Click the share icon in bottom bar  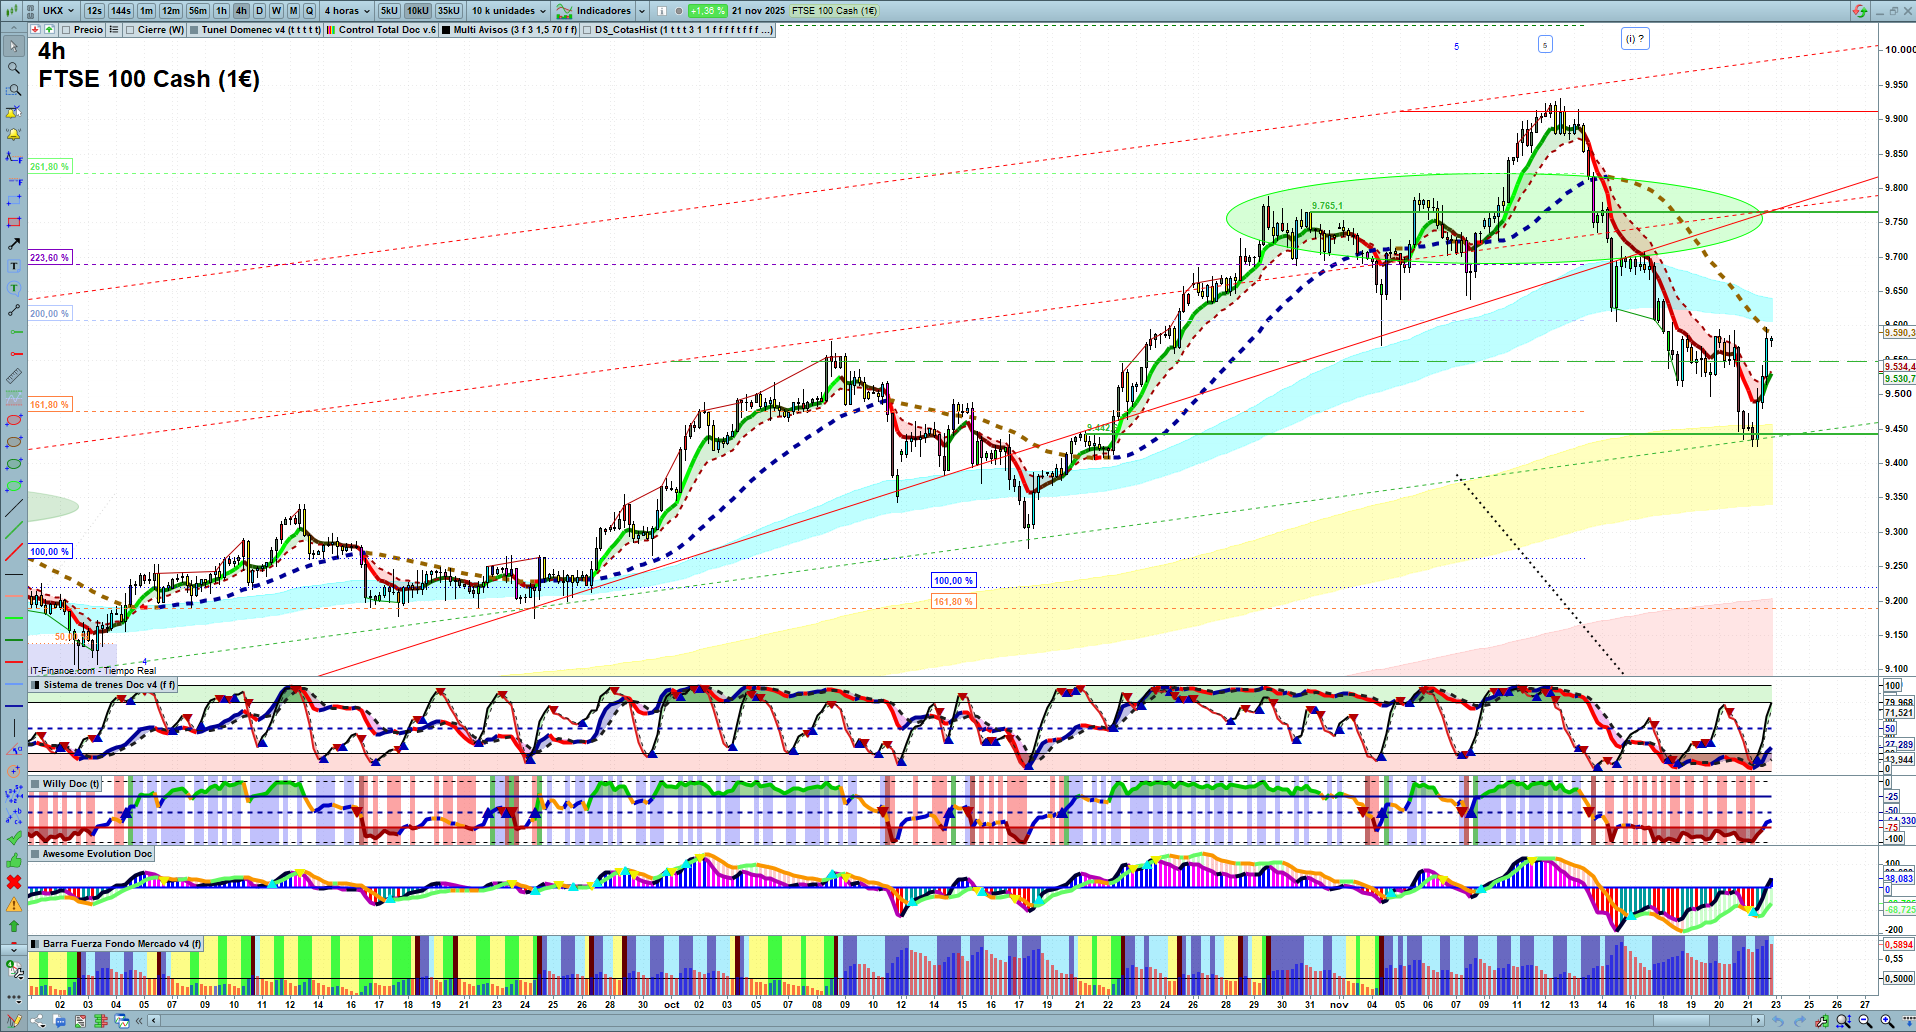[x=38, y=1021]
